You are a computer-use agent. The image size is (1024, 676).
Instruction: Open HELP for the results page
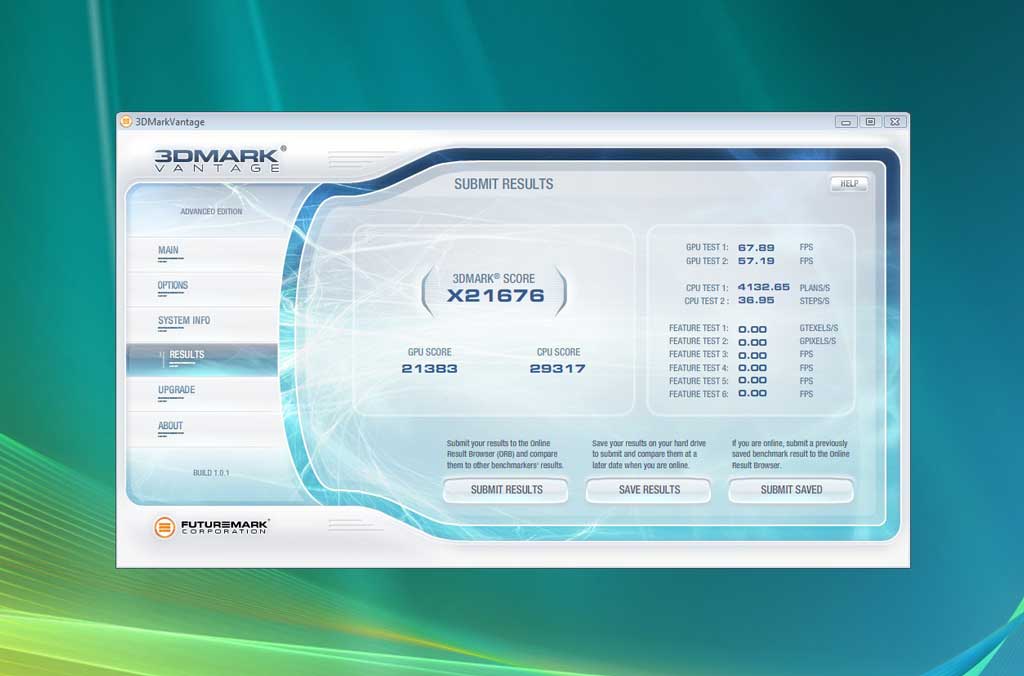pos(849,184)
